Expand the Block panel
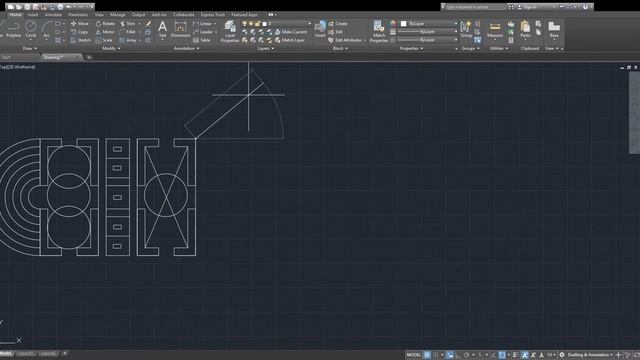Viewport: 640px width, 360px height. point(340,49)
